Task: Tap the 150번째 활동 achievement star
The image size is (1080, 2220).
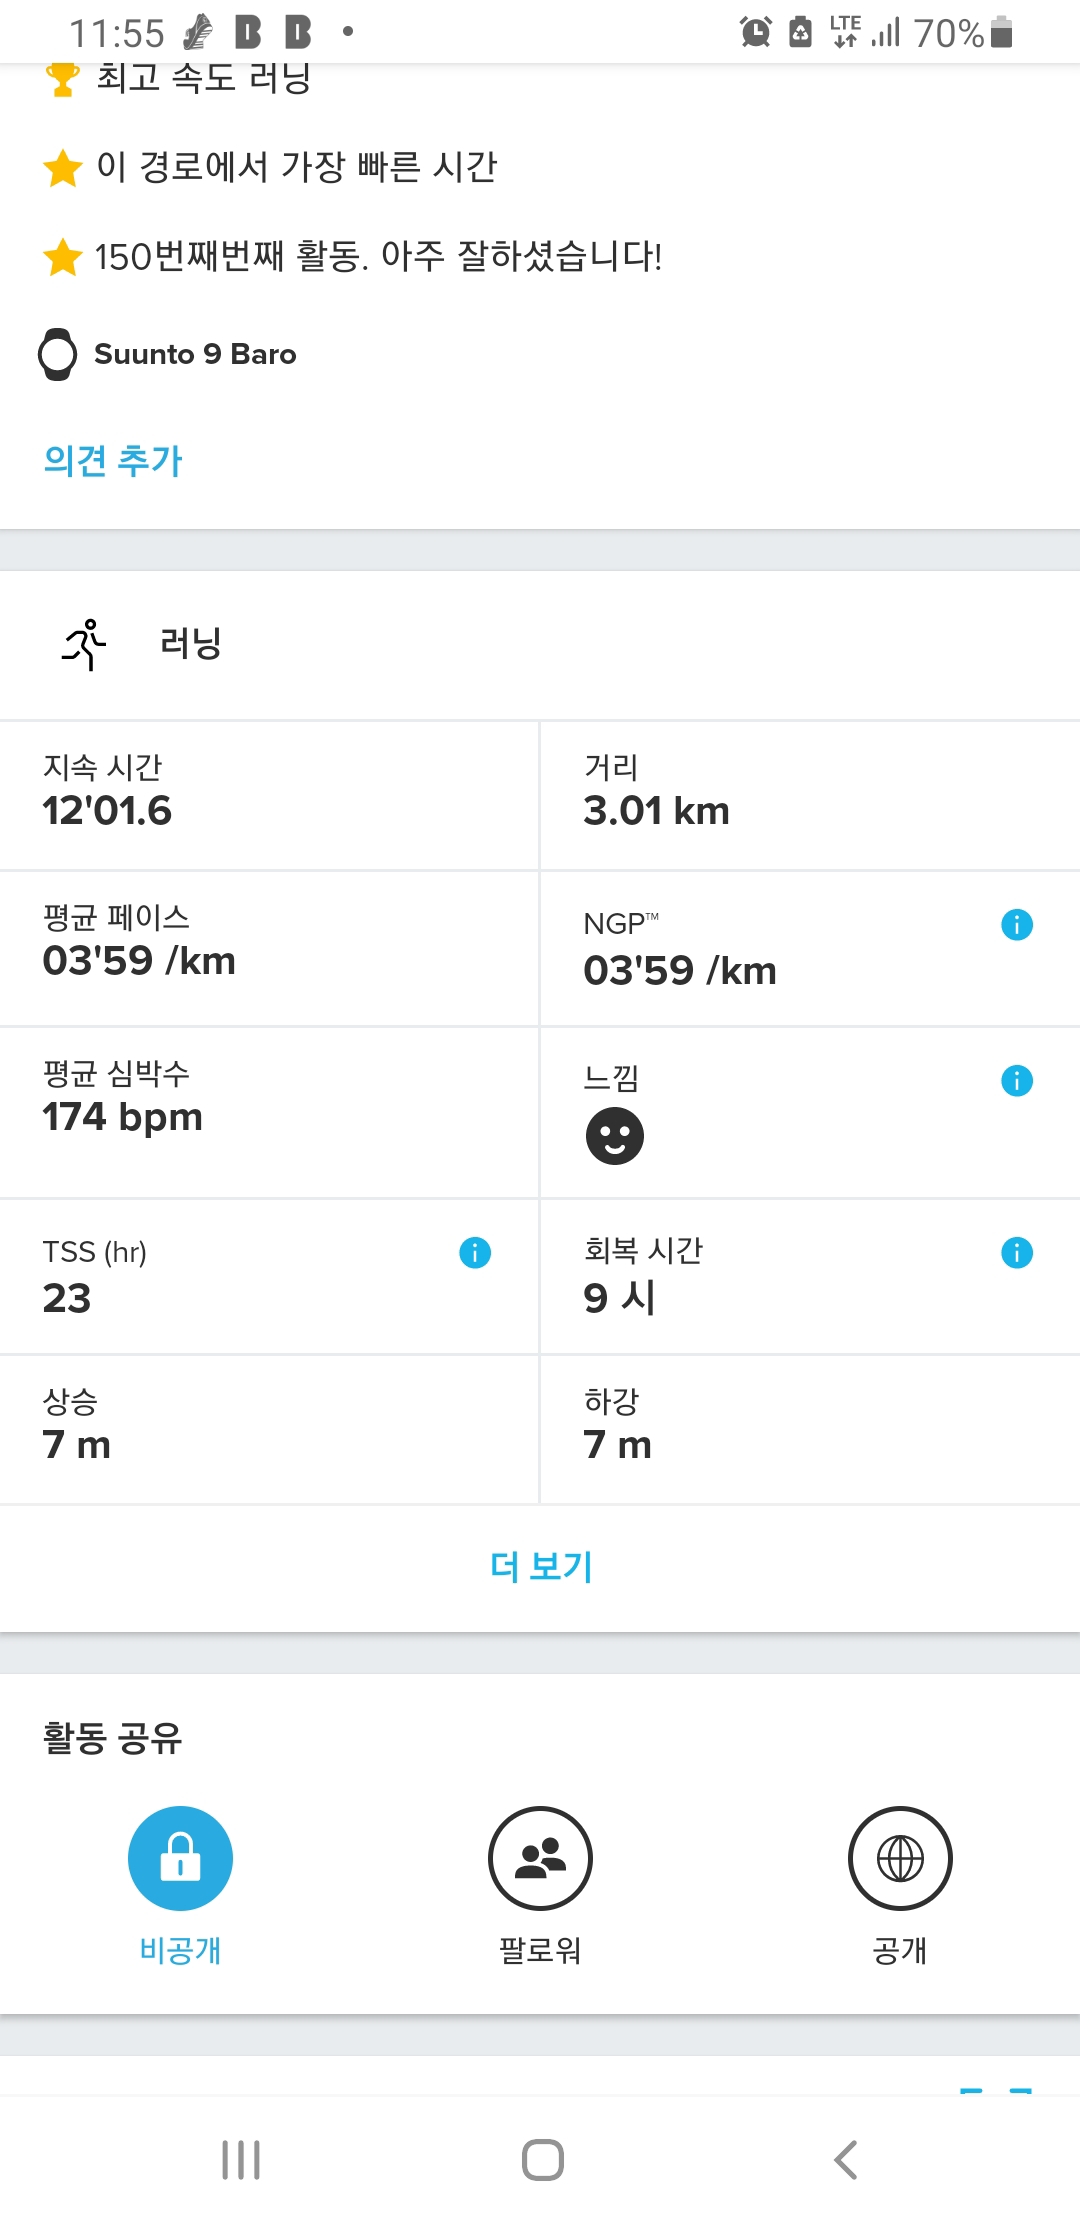Action: tap(62, 257)
